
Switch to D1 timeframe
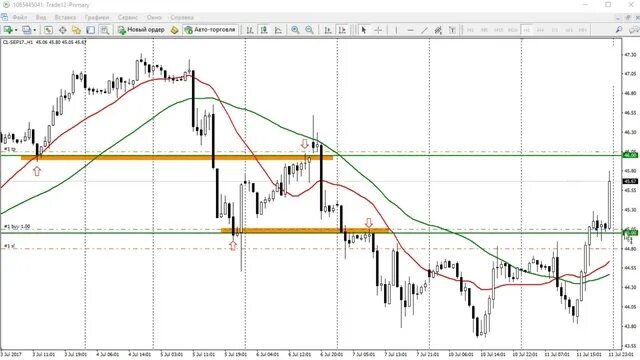tap(555, 30)
